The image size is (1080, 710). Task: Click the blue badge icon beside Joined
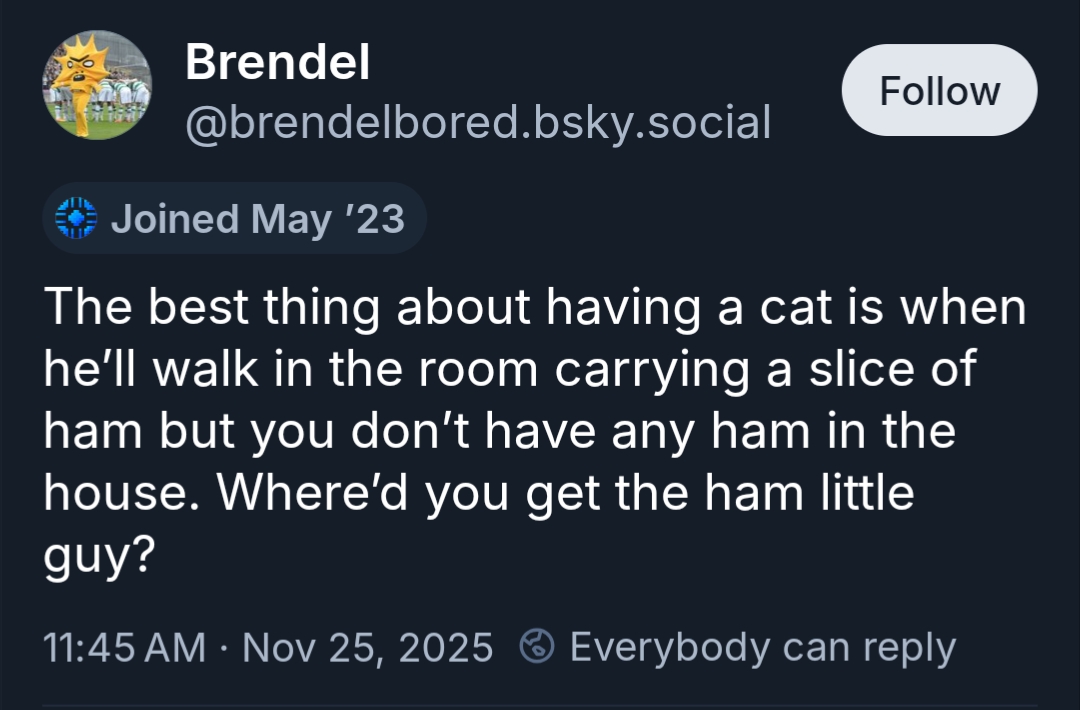coord(75,218)
